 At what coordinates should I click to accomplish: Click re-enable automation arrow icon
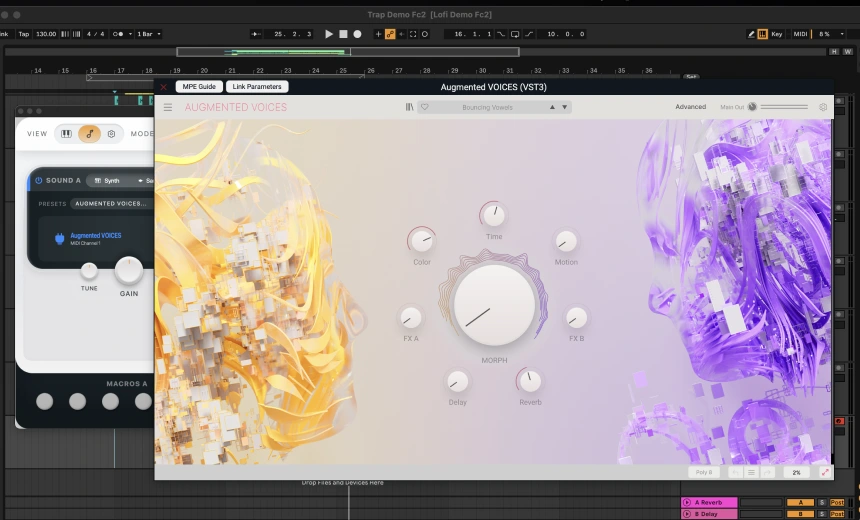[402, 34]
